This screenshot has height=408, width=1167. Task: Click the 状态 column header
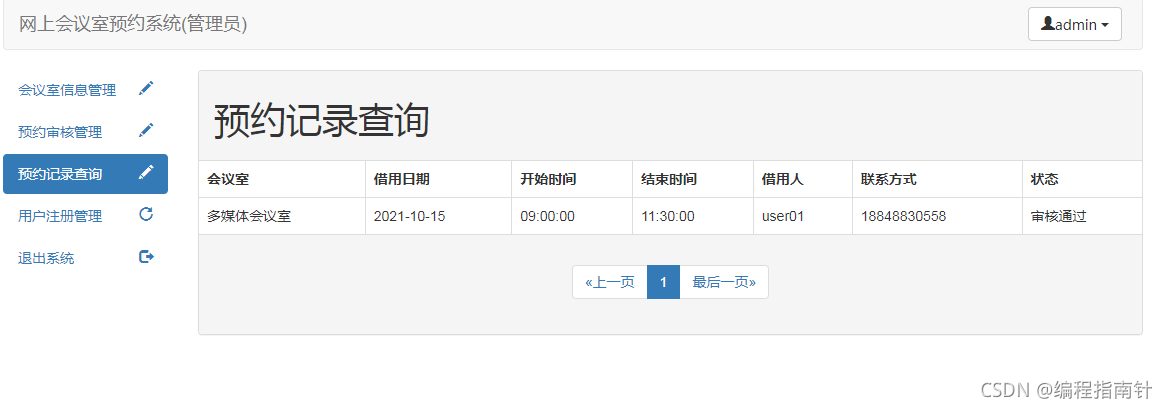(x=1045, y=179)
